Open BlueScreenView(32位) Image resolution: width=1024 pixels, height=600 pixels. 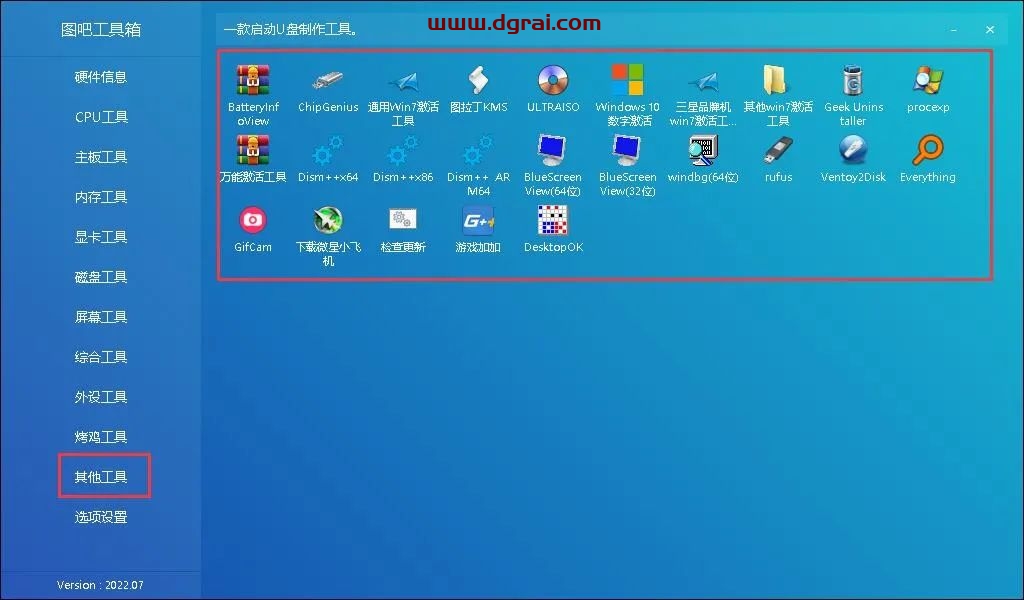628,165
